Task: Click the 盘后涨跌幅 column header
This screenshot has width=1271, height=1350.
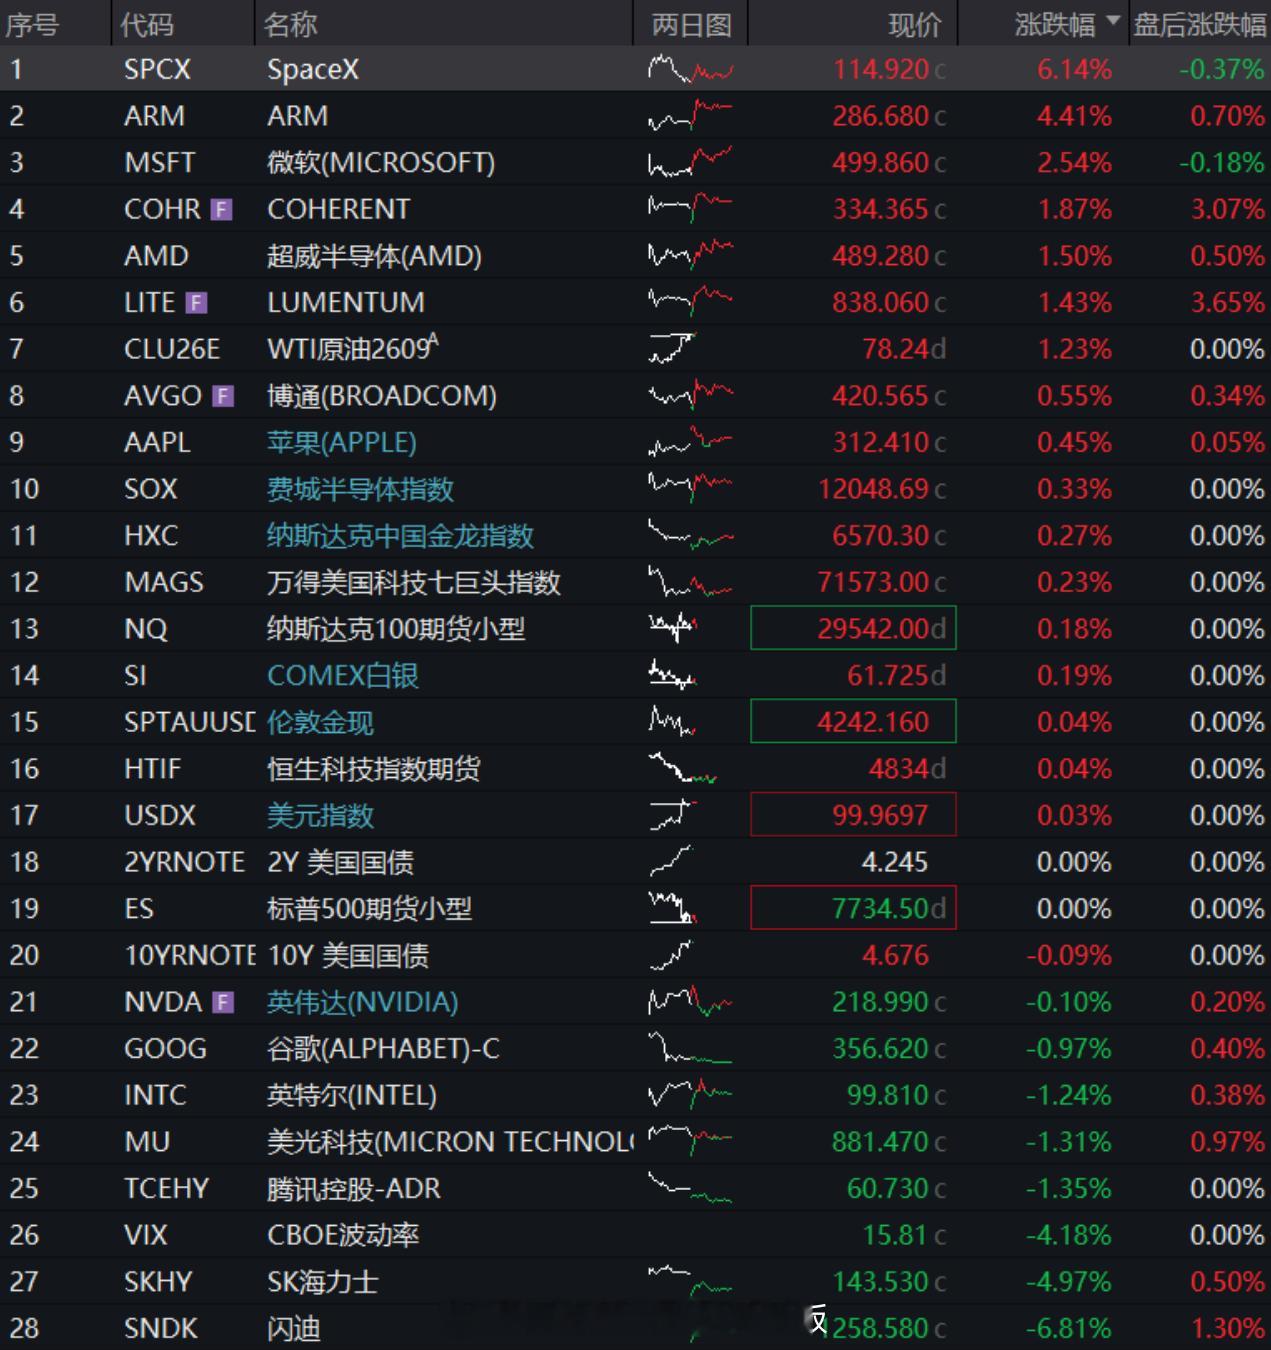Action: (1199, 24)
